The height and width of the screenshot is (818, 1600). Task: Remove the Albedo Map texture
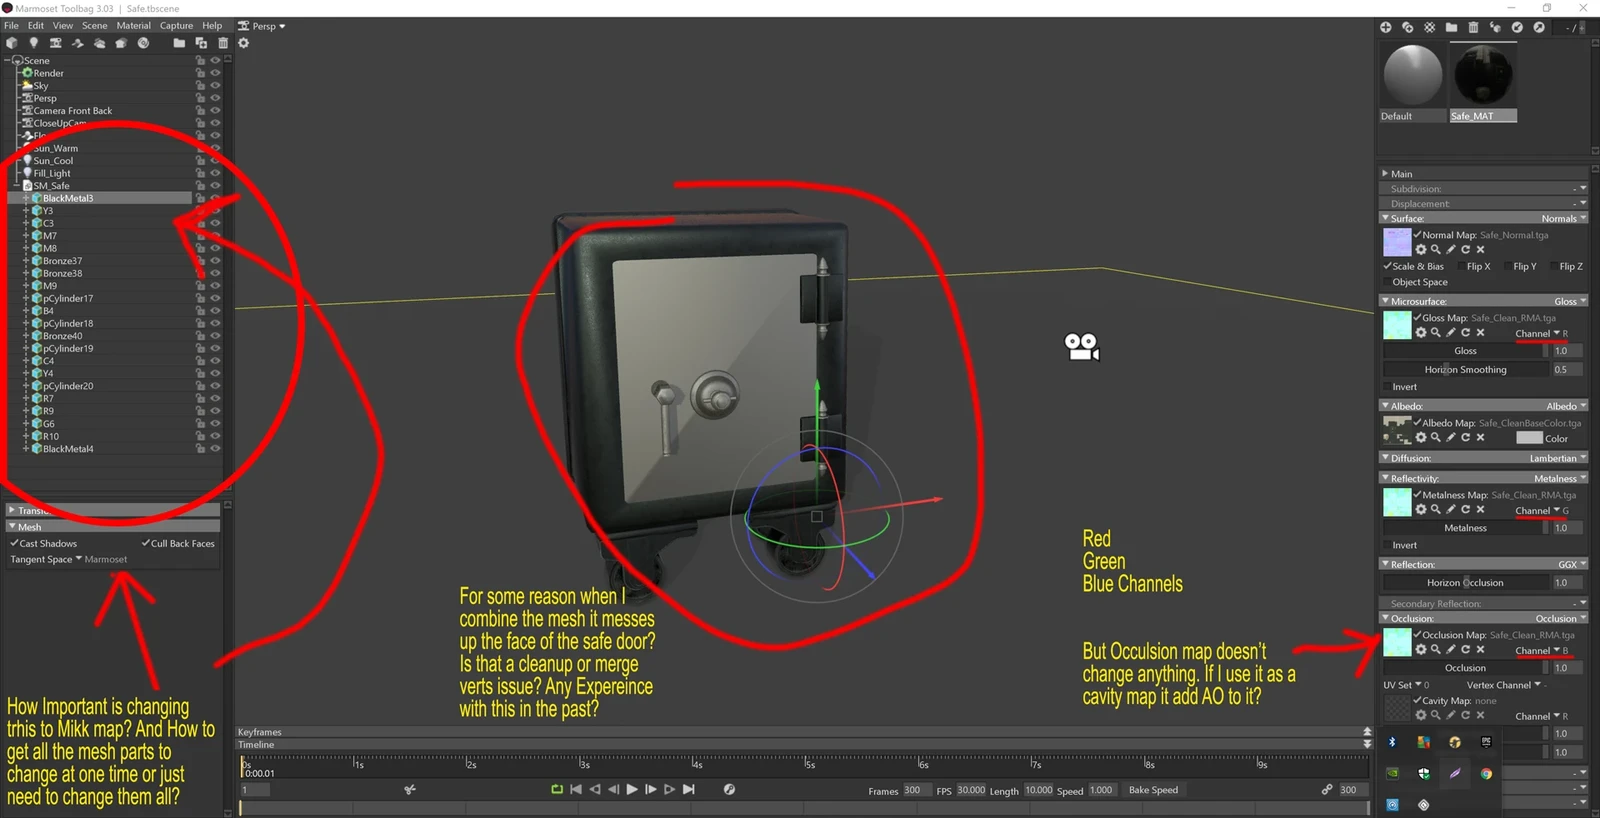[1481, 438]
